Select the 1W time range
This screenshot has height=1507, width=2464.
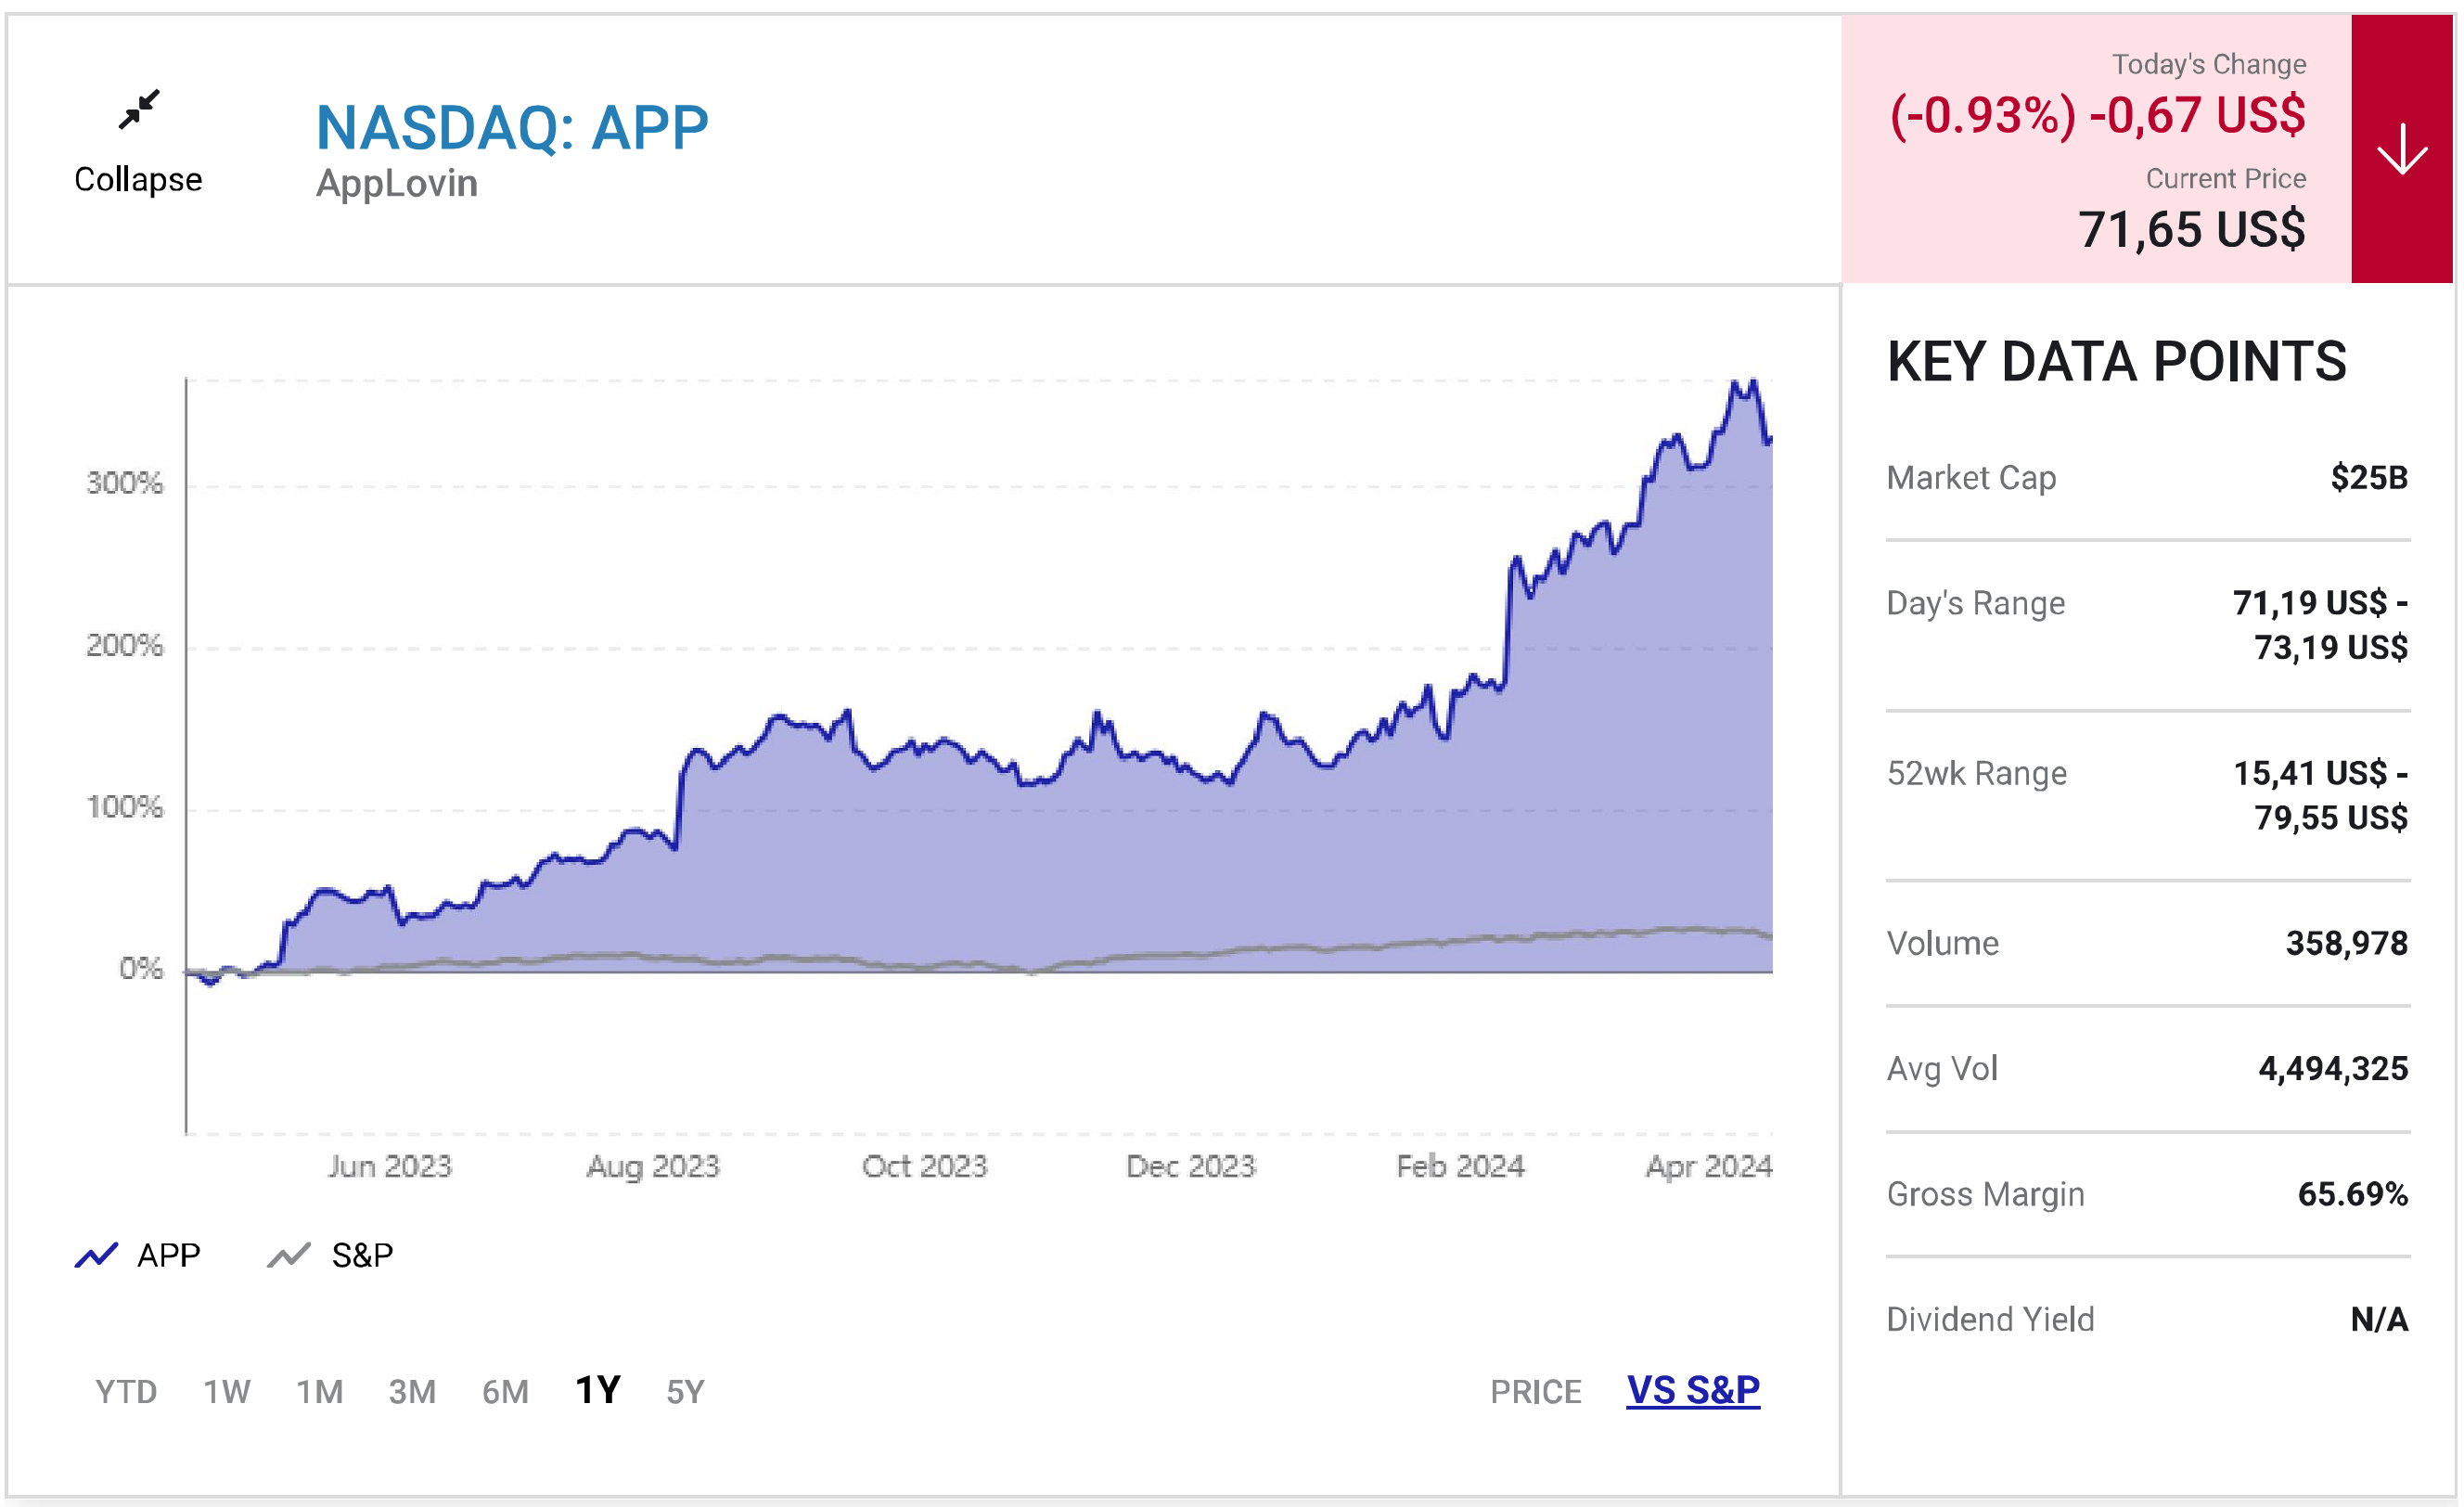[227, 1392]
